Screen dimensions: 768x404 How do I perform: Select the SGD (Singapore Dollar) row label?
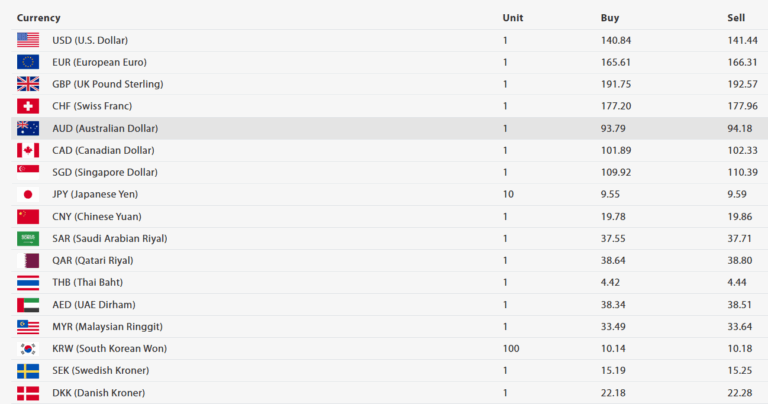point(105,172)
